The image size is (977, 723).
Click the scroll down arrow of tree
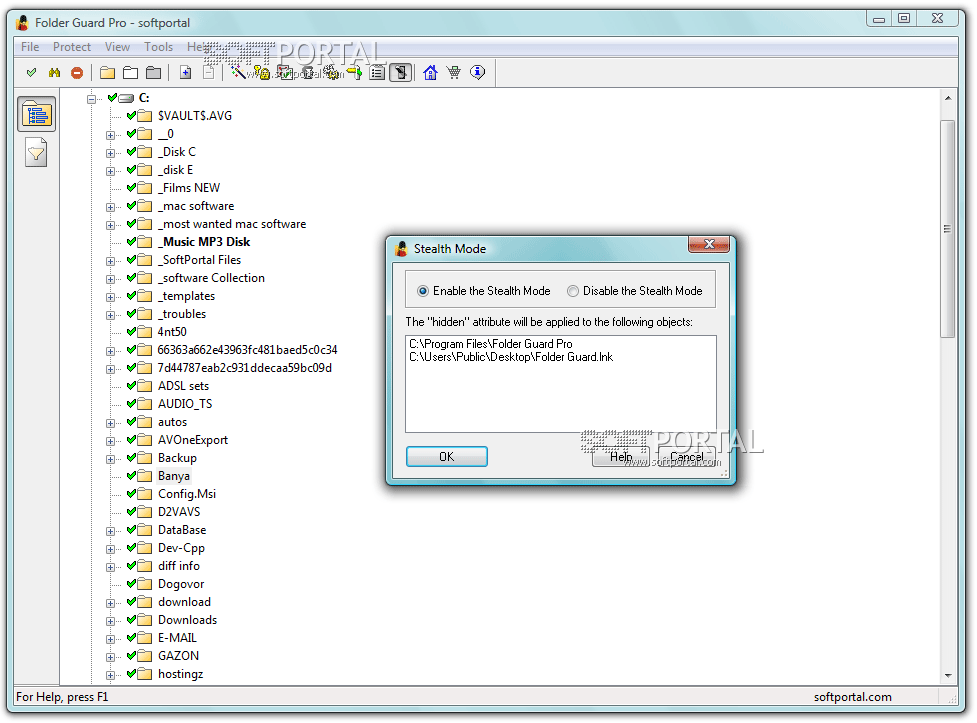948,676
